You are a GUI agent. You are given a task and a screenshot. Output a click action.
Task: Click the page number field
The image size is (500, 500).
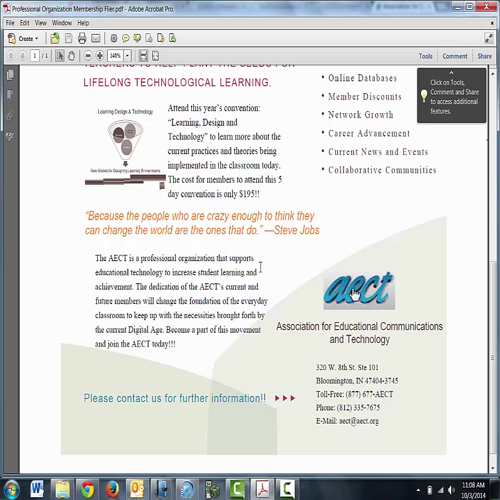point(34,56)
